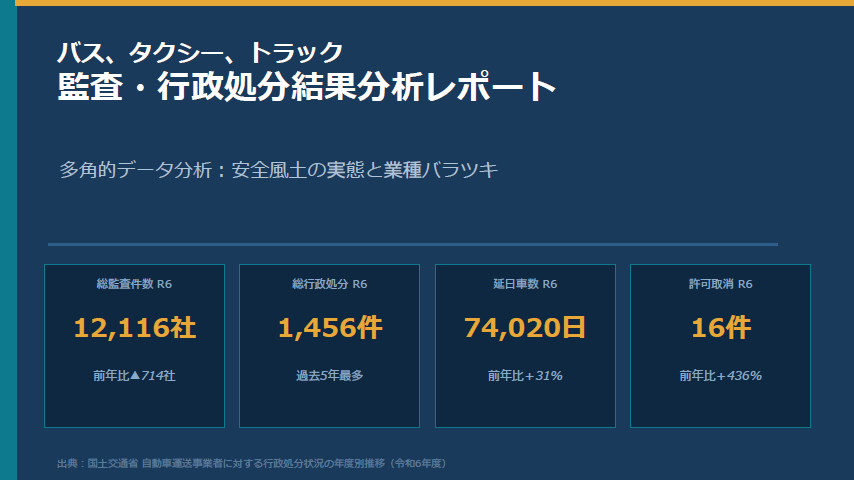854x480 pixels.
Task: Click the subtitle バス、タクシー、トラック
Action: coord(200,52)
